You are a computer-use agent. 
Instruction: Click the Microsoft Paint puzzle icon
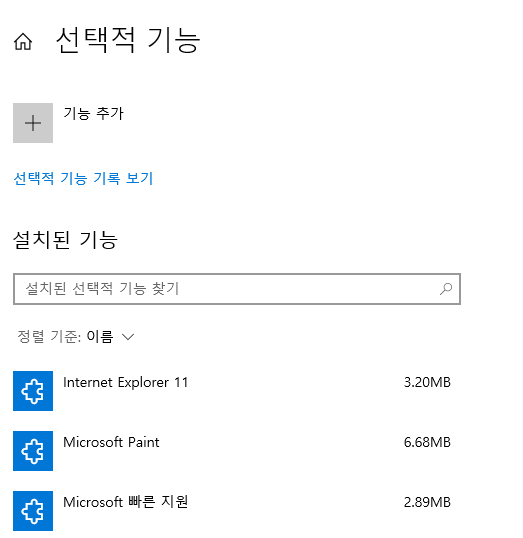click(33, 451)
